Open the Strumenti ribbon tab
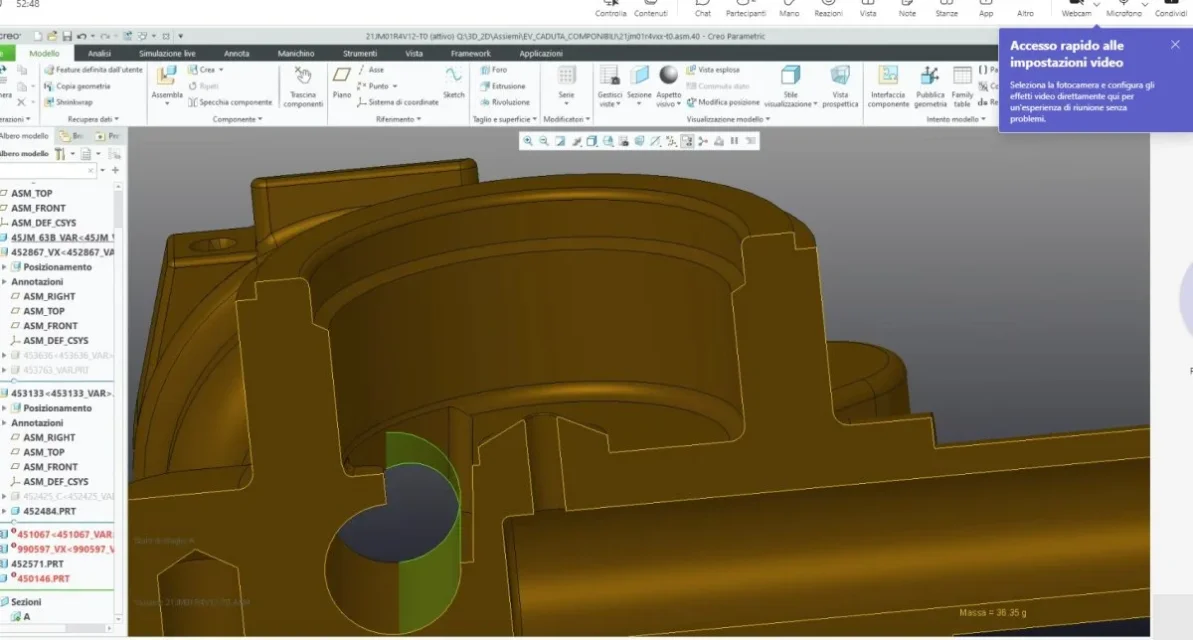1193x640 pixels. (360, 53)
